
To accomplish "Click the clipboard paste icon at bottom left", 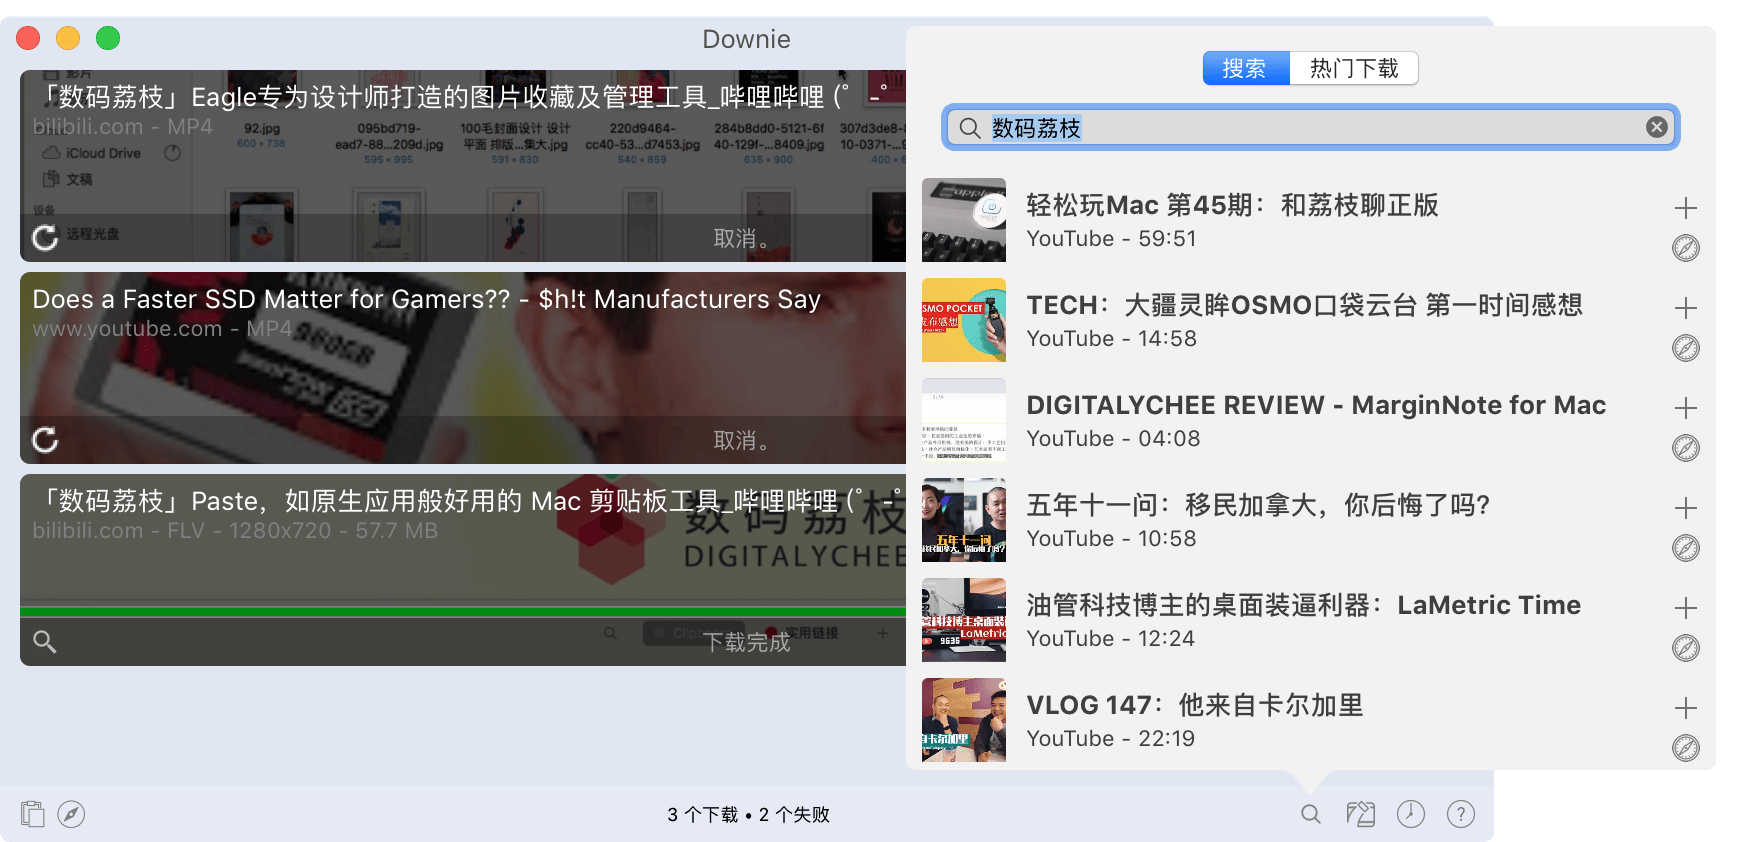I will pos(33,814).
